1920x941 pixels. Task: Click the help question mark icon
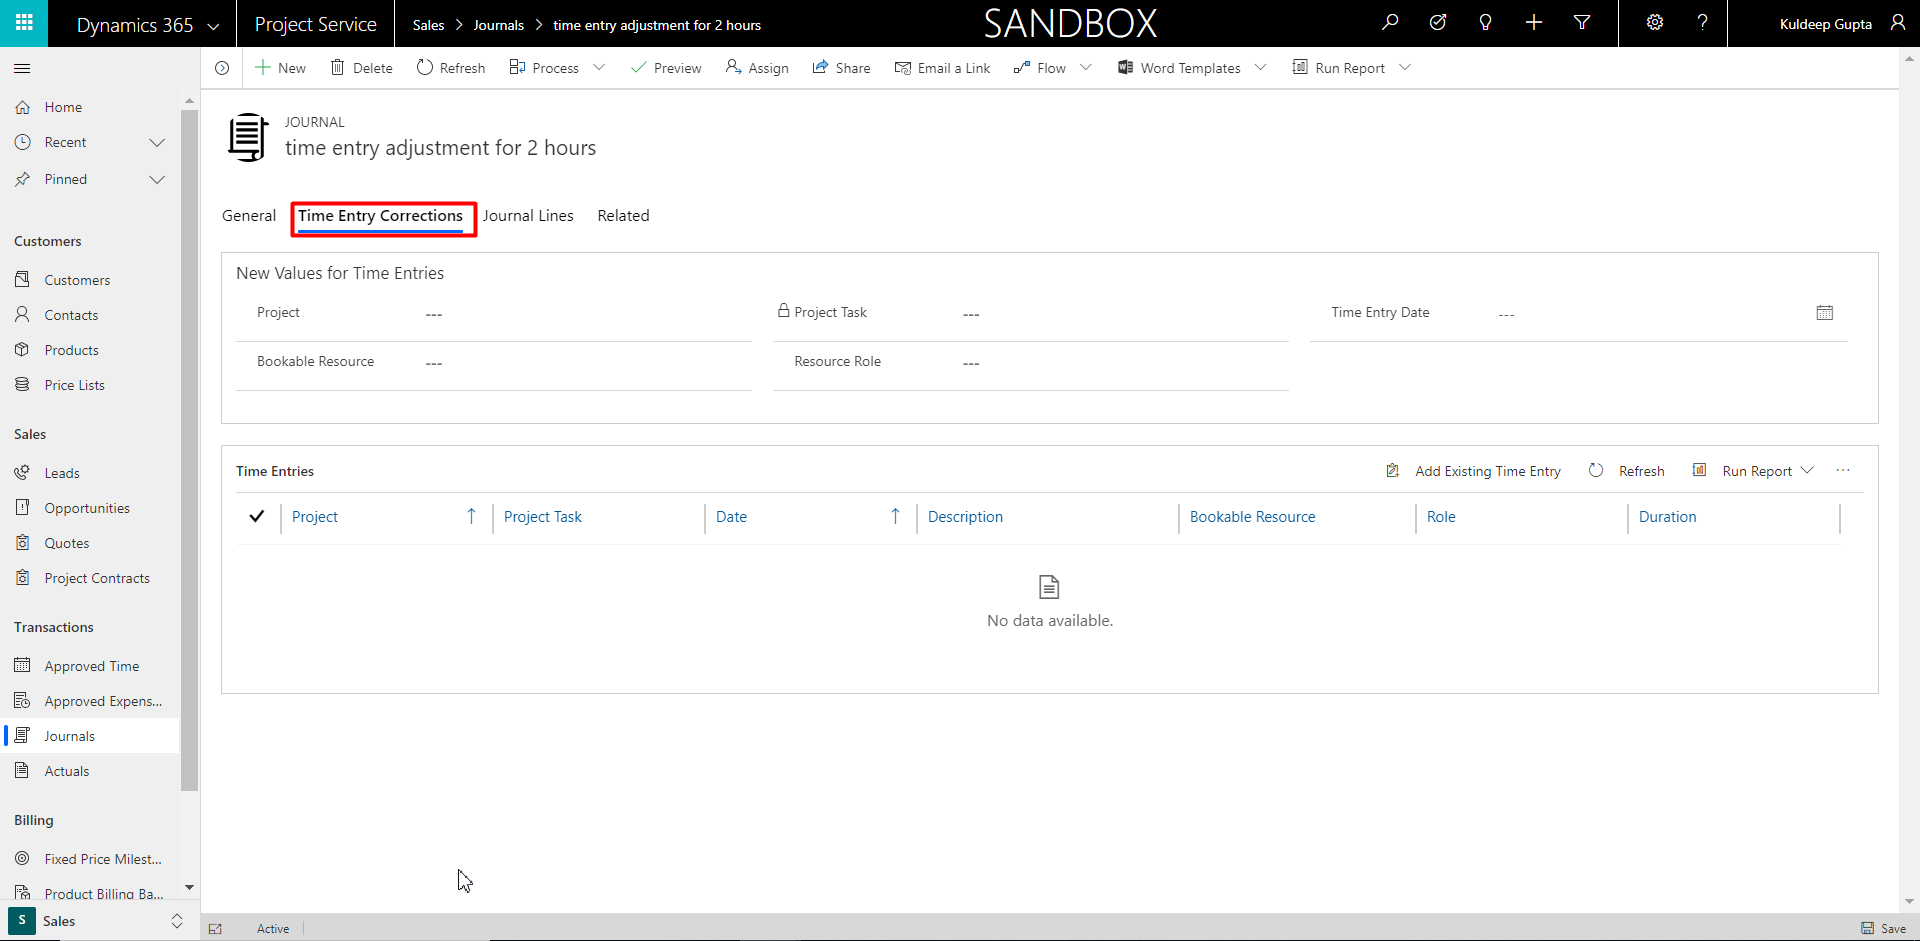pos(1702,23)
